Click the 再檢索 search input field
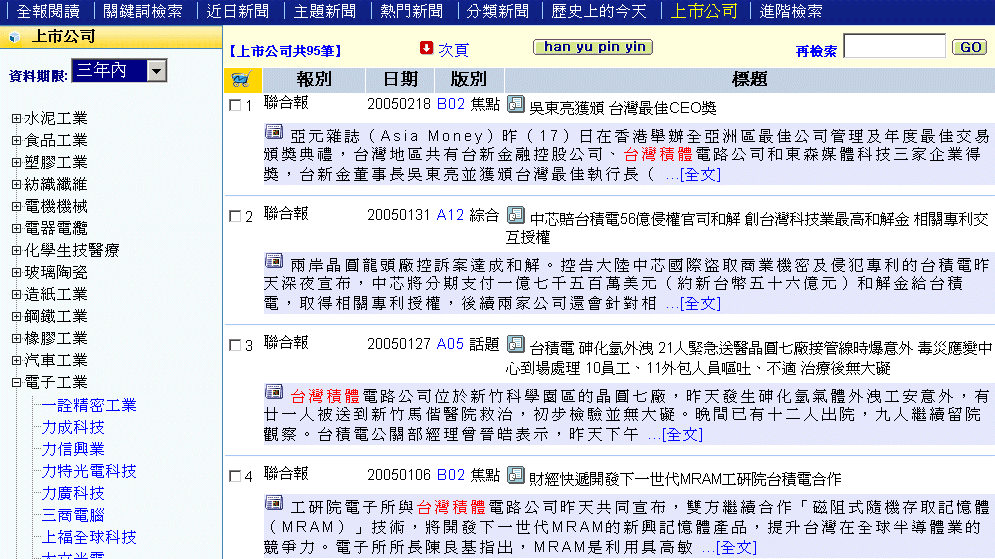995x559 pixels. (894, 47)
